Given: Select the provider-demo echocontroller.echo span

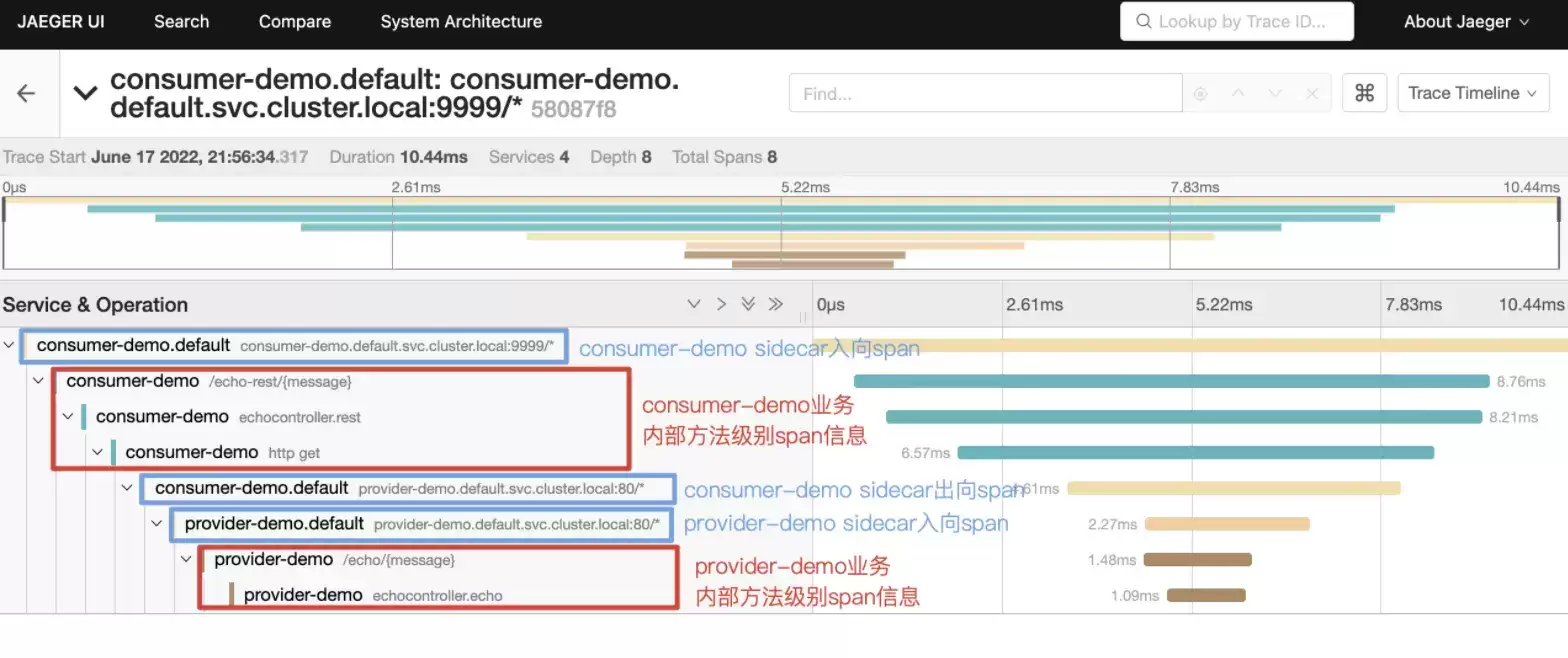Looking at the screenshot, I should click(x=372, y=595).
